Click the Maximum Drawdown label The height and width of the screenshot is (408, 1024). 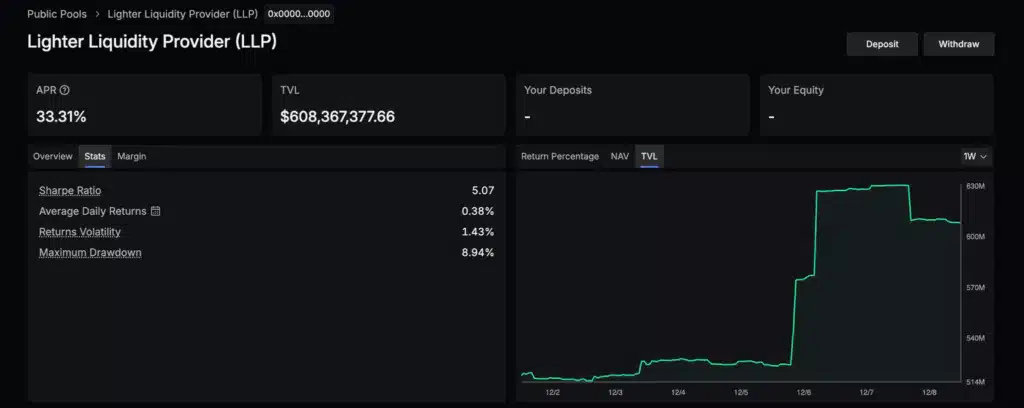(x=90, y=253)
